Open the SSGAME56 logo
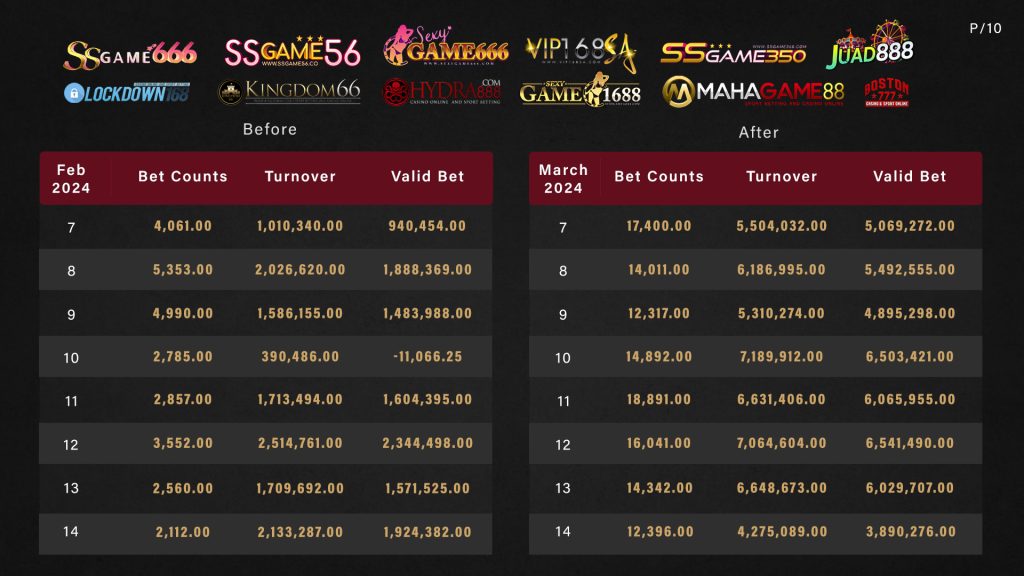The image size is (1024, 576). (x=292, y=53)
